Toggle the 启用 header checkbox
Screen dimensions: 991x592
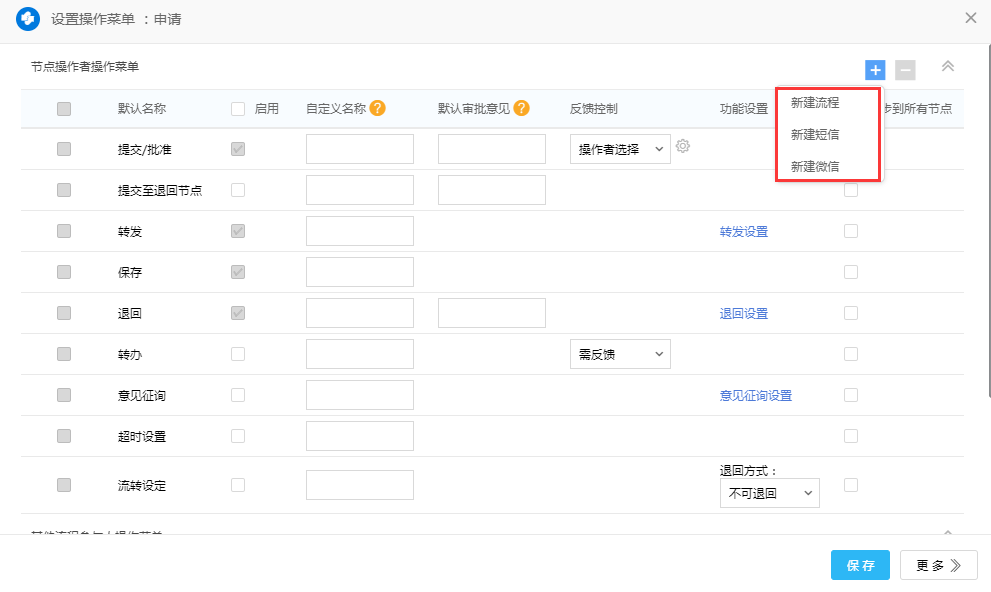click(x=238, y=109)
